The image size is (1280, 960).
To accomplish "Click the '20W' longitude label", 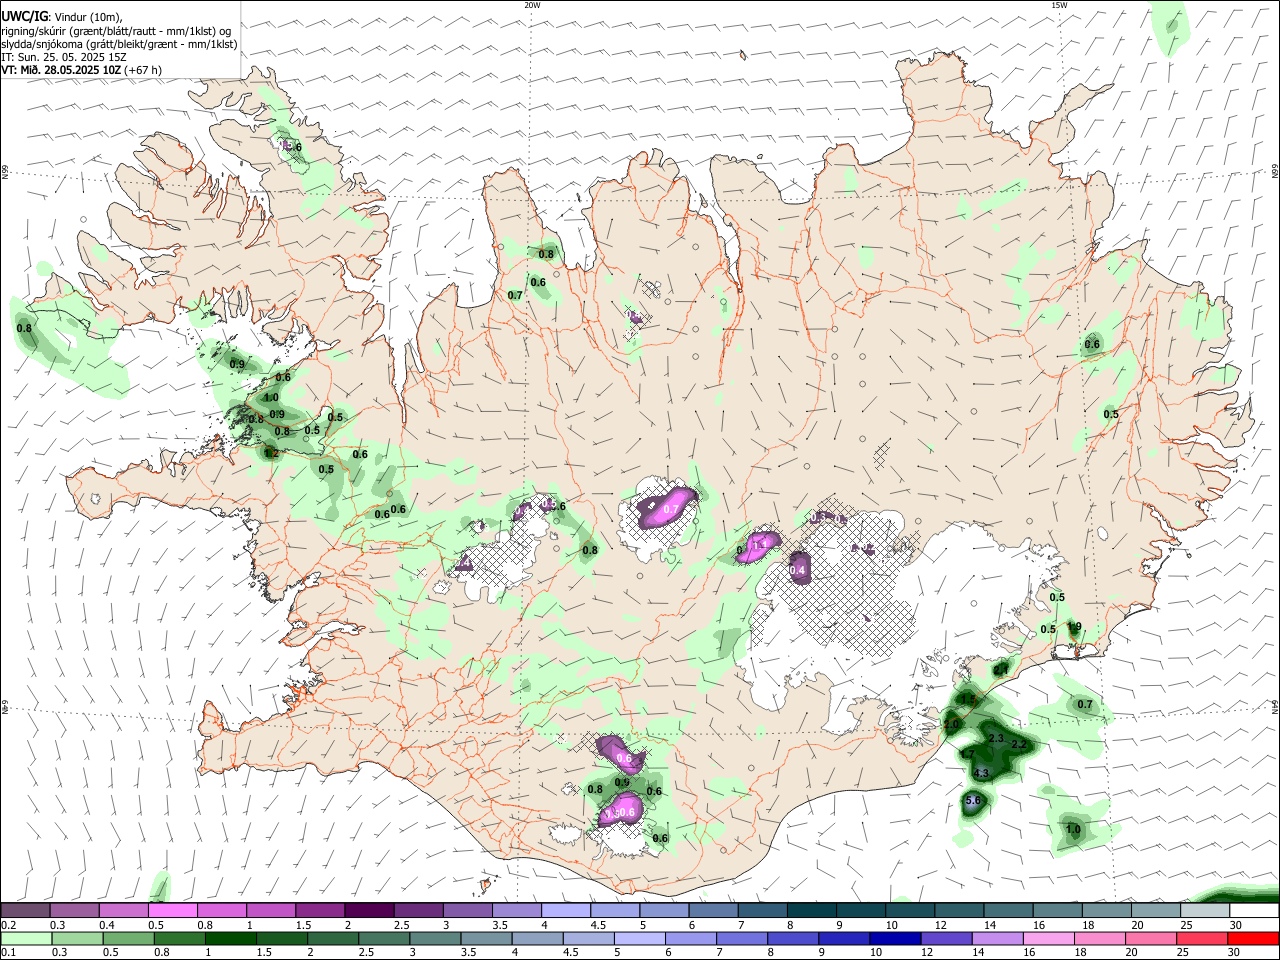I will (x=532, y=5).
